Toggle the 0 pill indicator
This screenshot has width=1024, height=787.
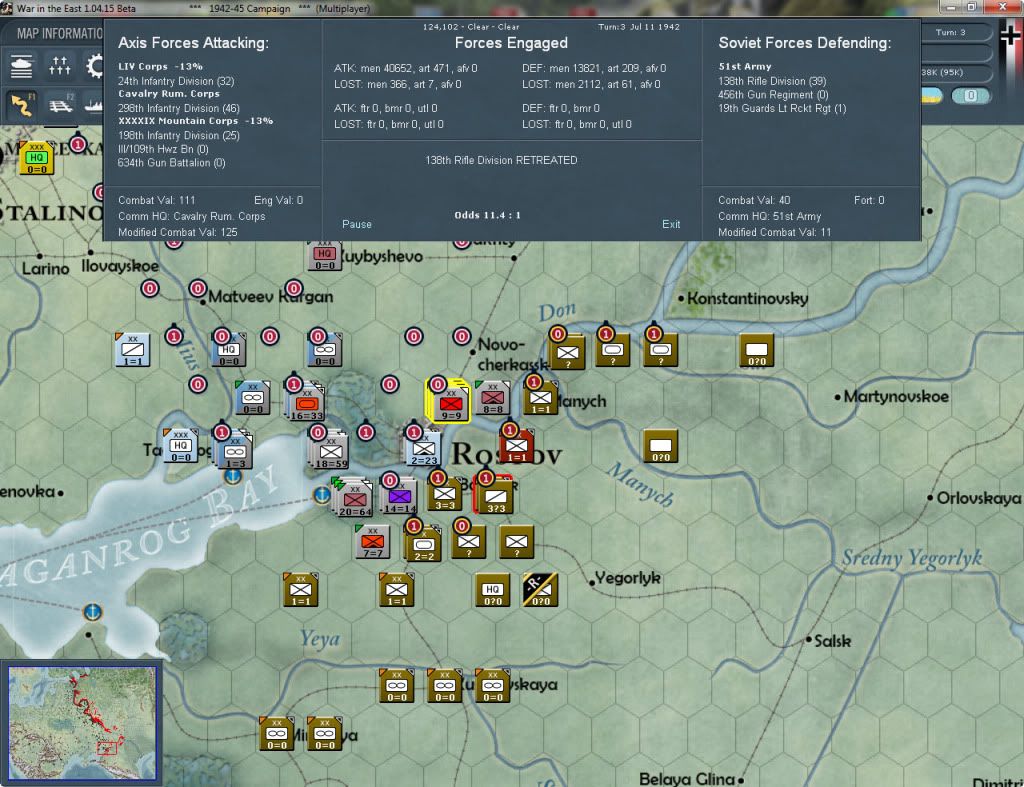pyautogui.click(x=971, y=95)
